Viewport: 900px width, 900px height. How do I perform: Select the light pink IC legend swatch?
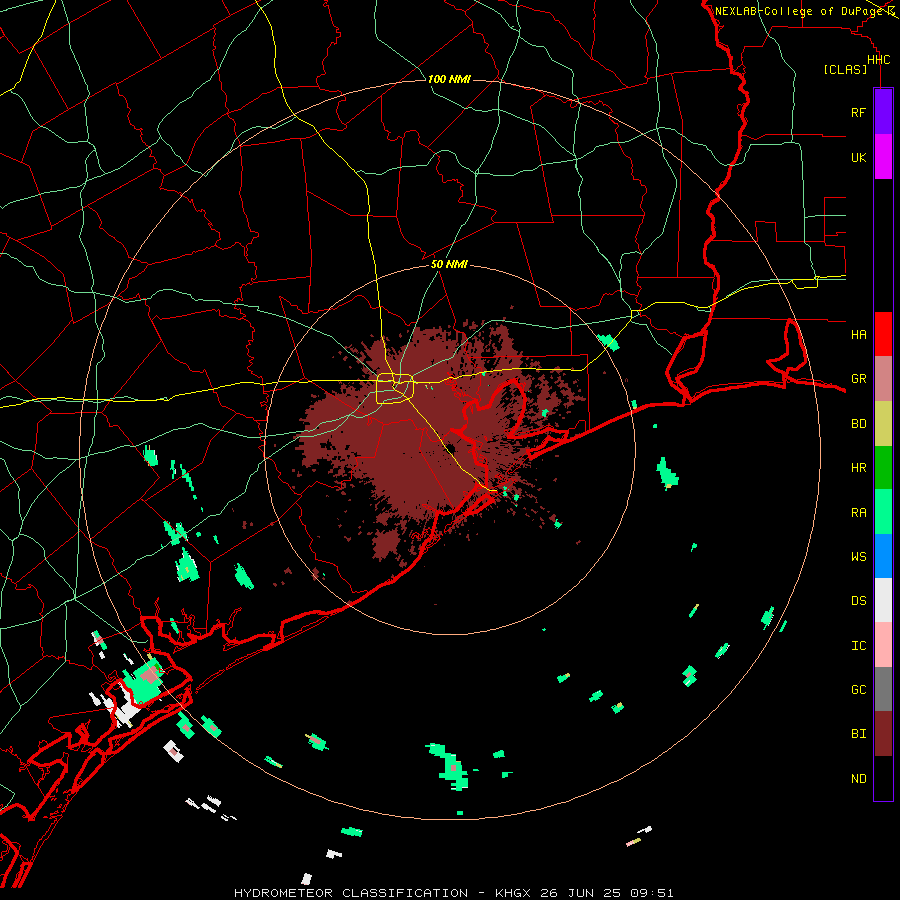tap(883, 645)
